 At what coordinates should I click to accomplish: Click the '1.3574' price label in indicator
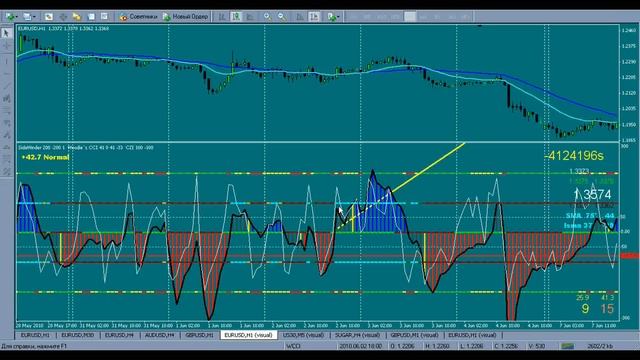(592, 194)
